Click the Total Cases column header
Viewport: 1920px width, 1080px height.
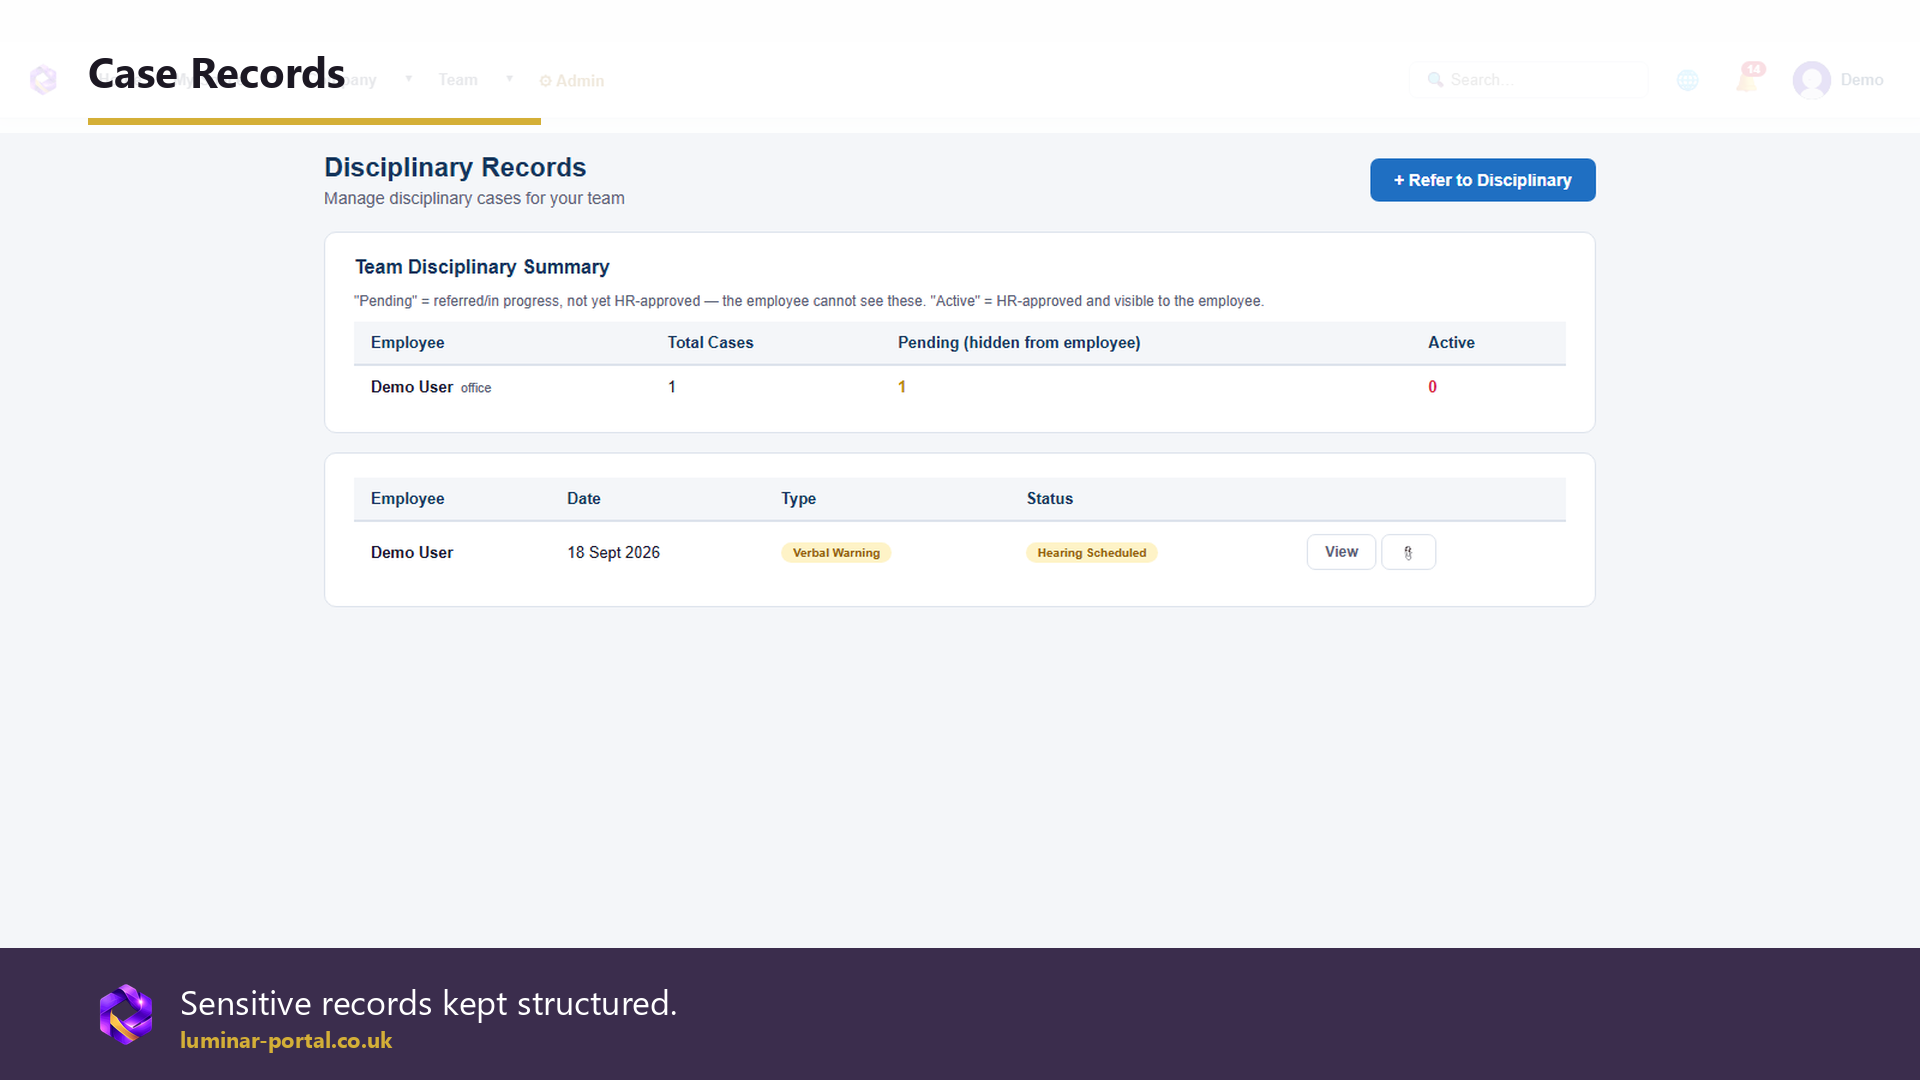710,343
